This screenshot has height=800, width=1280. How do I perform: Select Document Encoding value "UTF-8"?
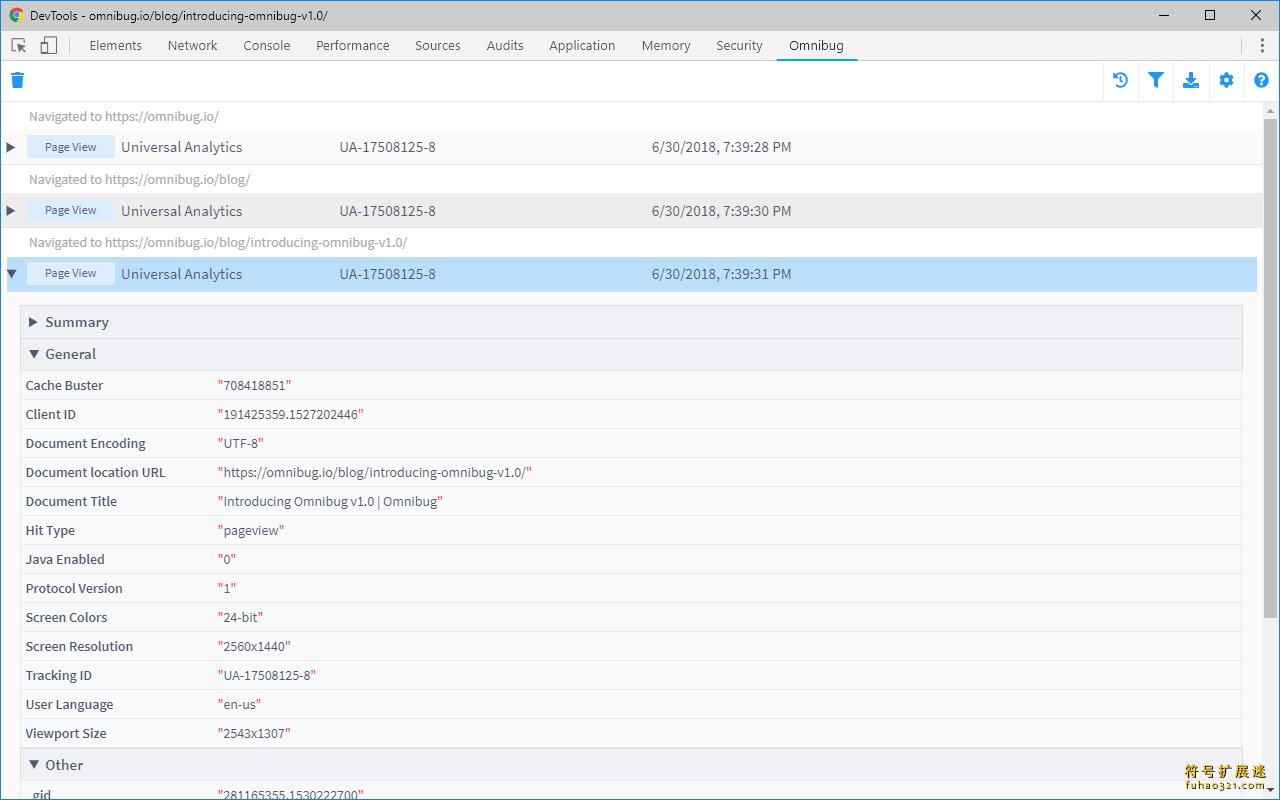(241, 443)
